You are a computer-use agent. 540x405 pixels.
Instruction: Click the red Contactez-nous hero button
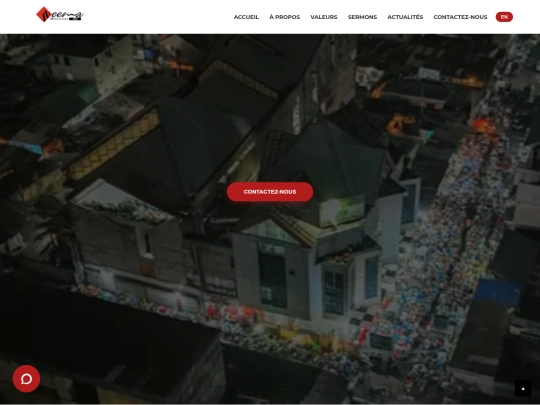(270, 192)
